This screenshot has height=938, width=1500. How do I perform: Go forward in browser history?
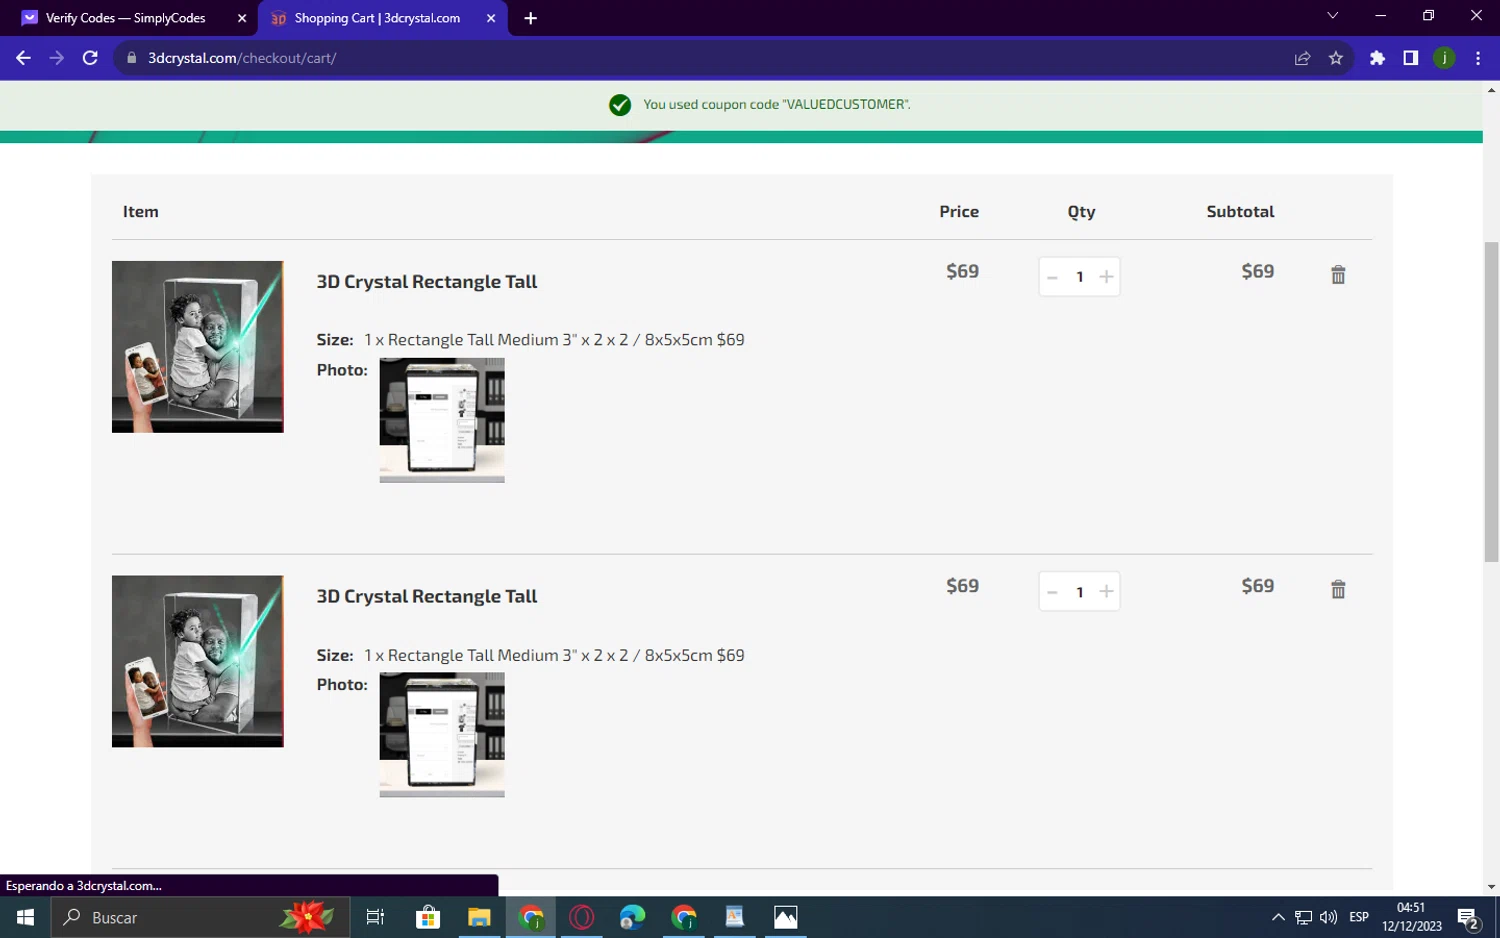click(x=57, y=58)
